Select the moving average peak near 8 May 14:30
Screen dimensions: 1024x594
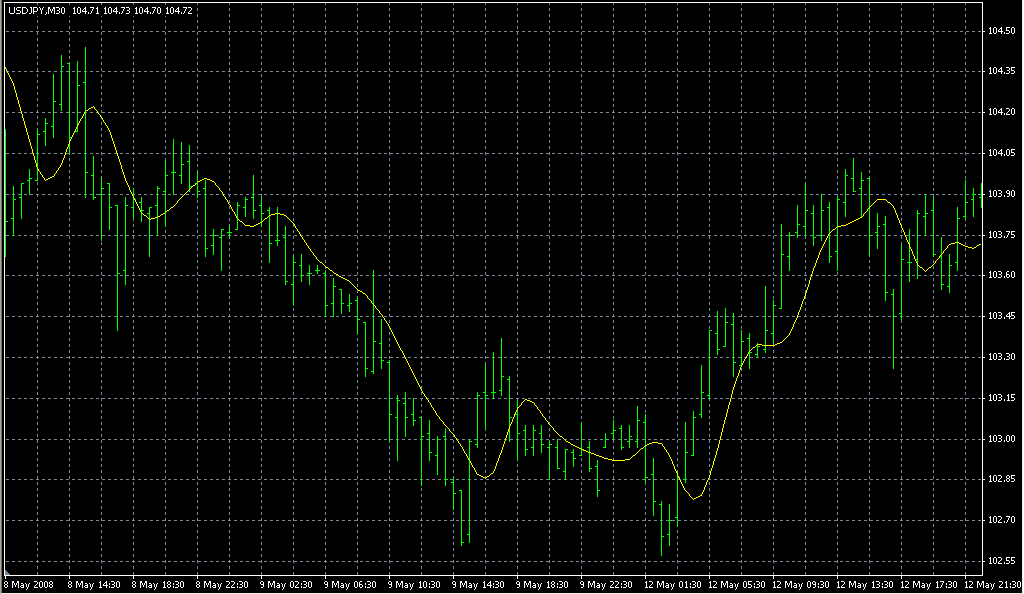93,107
